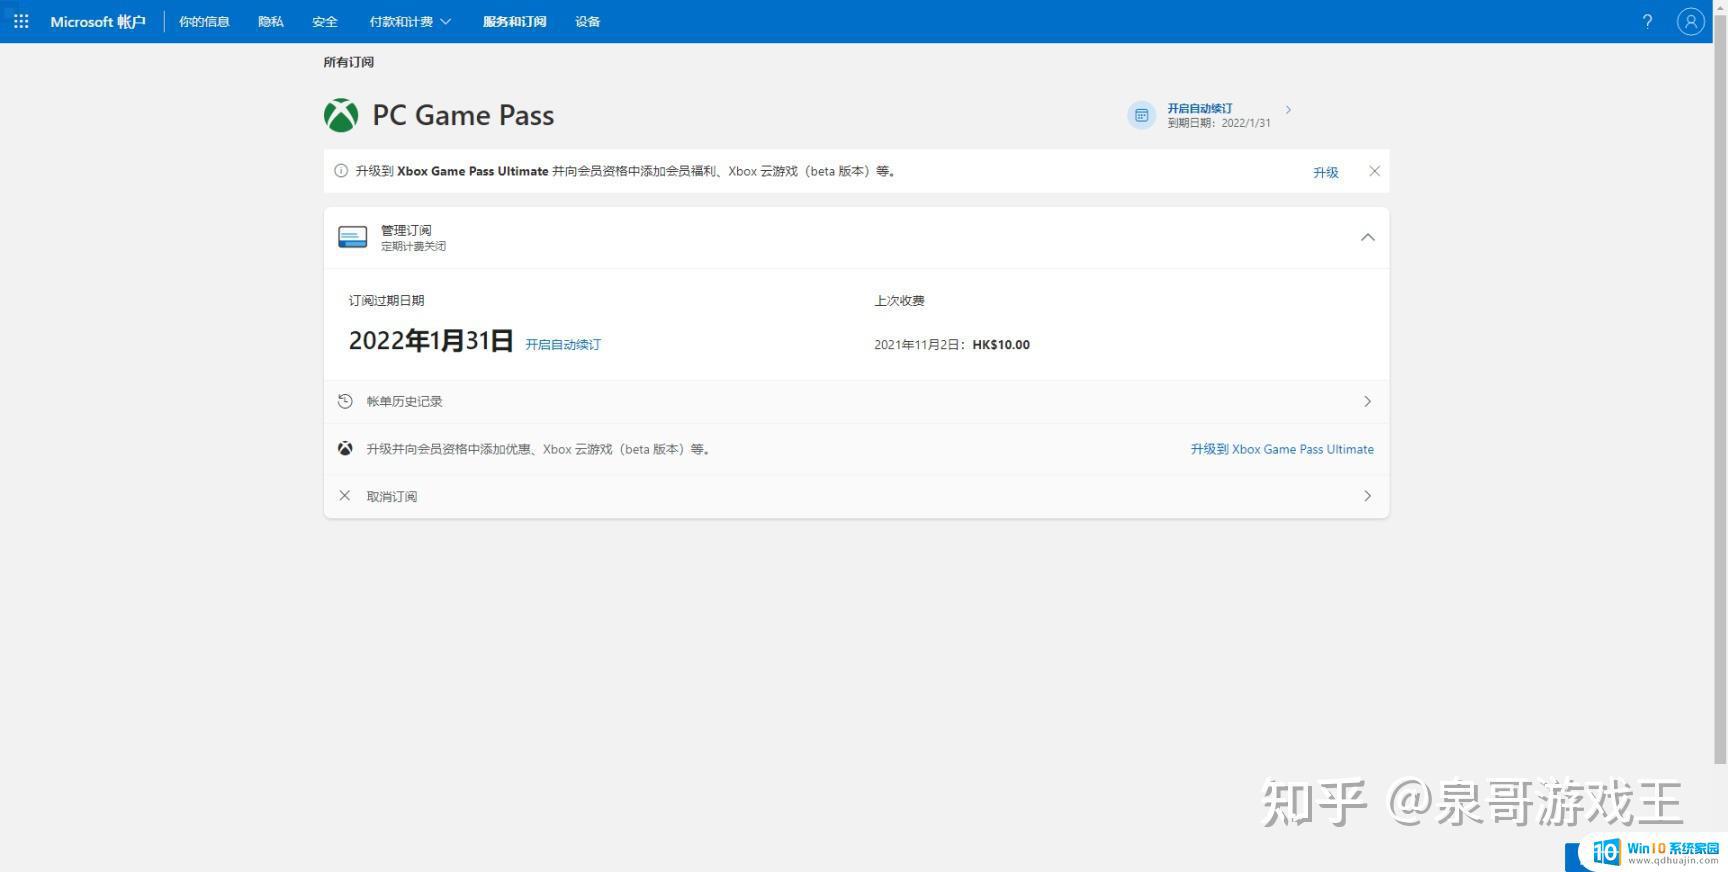Open the help question mark icon

tap(1647, 21)
